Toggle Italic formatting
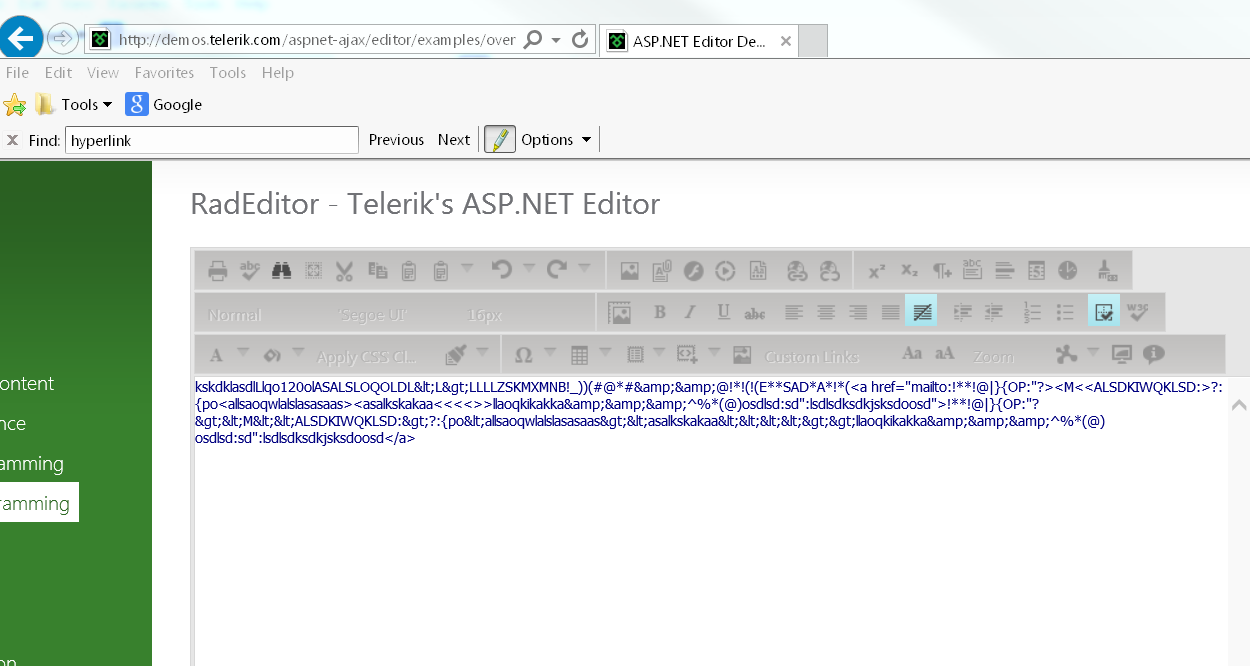The height and width of the screenshot is (666, 1250). (691, 313)
